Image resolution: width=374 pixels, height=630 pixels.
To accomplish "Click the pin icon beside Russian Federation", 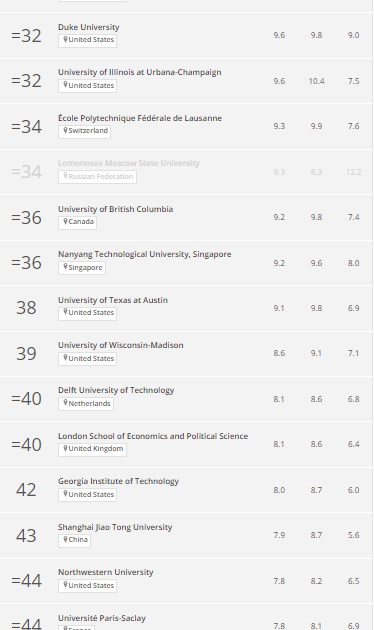I will 65,176.
